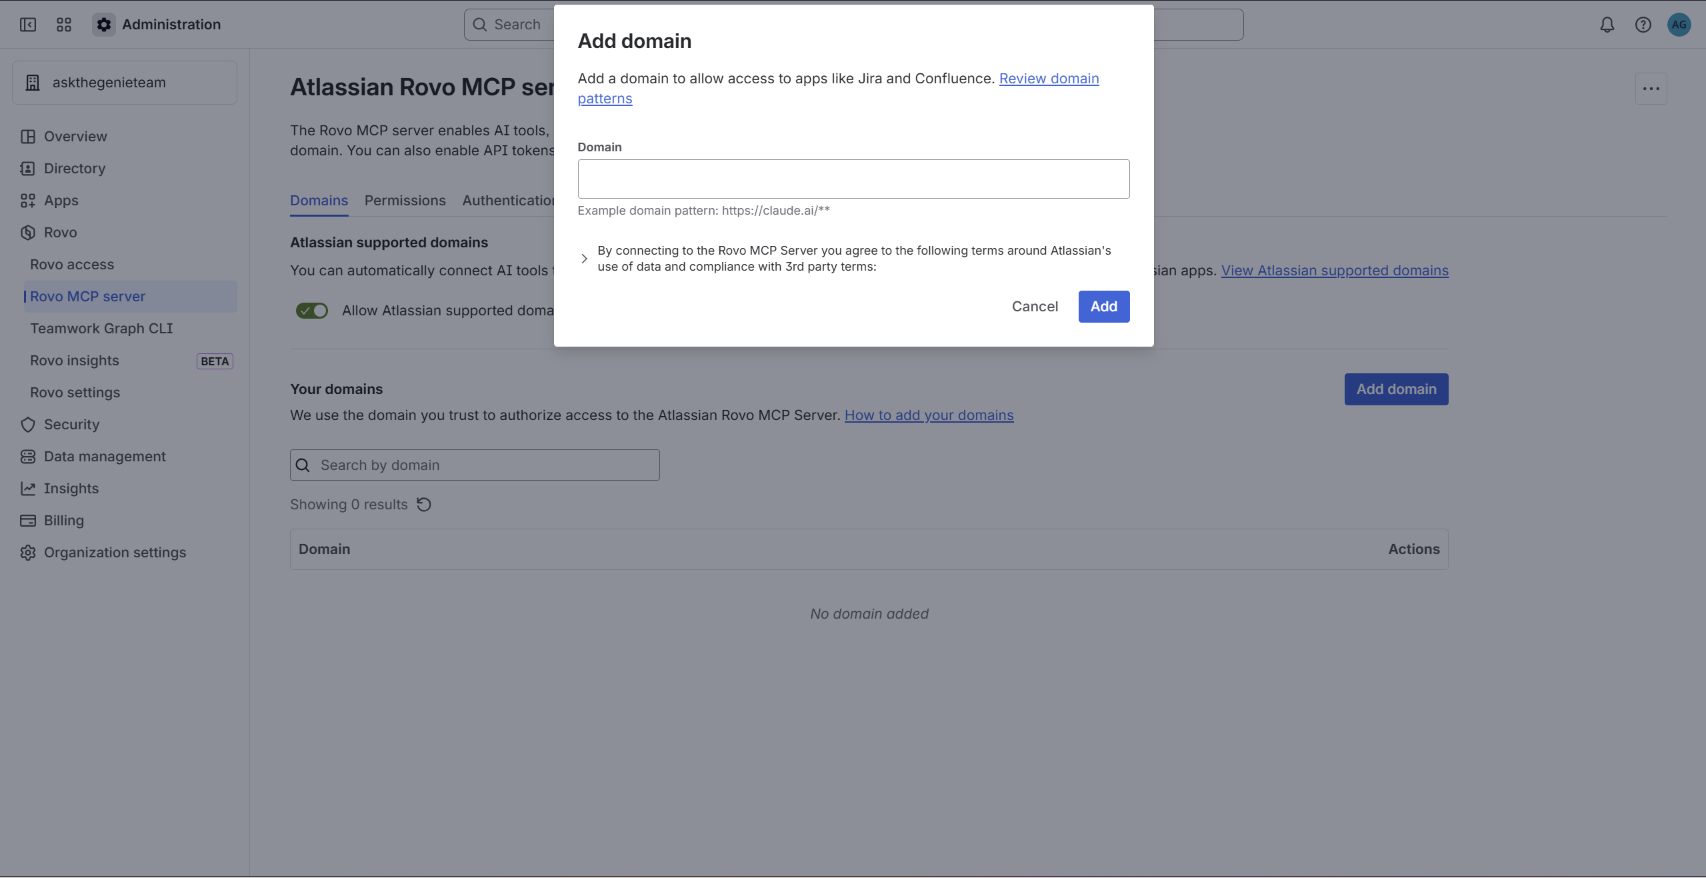Open View Atlassian supported domains link

(x=1335, y=271)
